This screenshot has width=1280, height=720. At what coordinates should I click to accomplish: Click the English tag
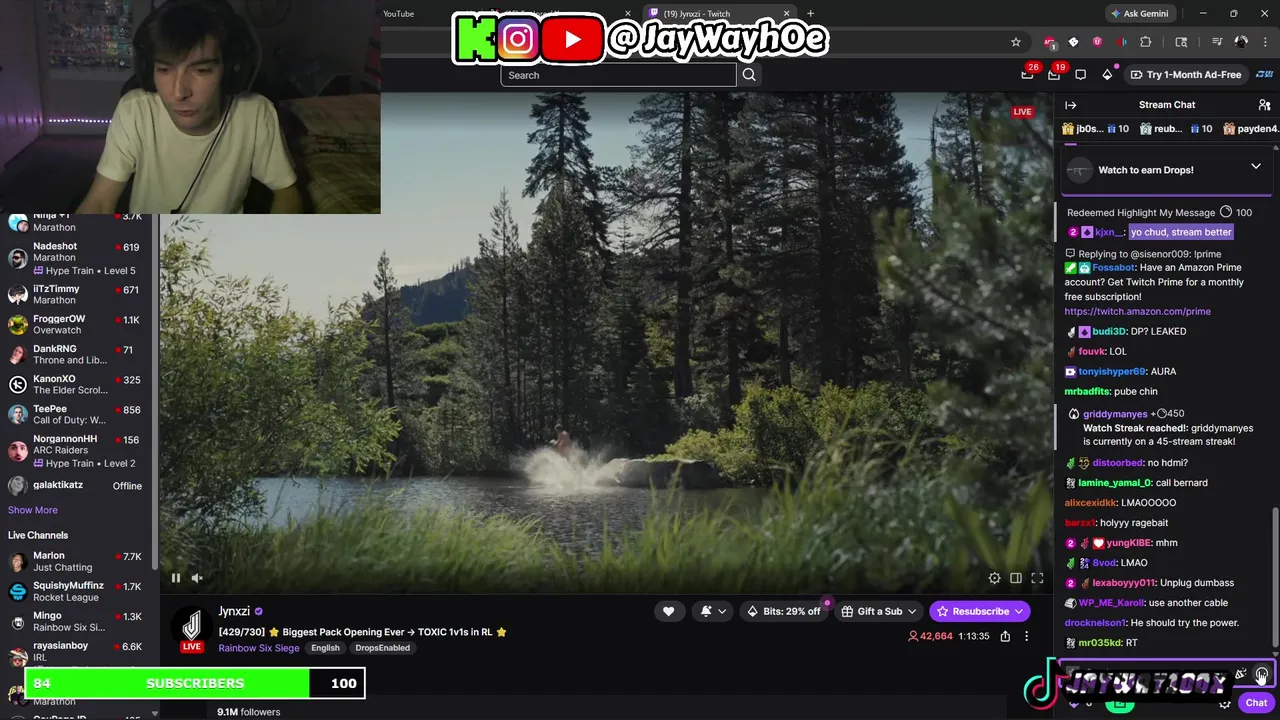click(x=325, y=648)
